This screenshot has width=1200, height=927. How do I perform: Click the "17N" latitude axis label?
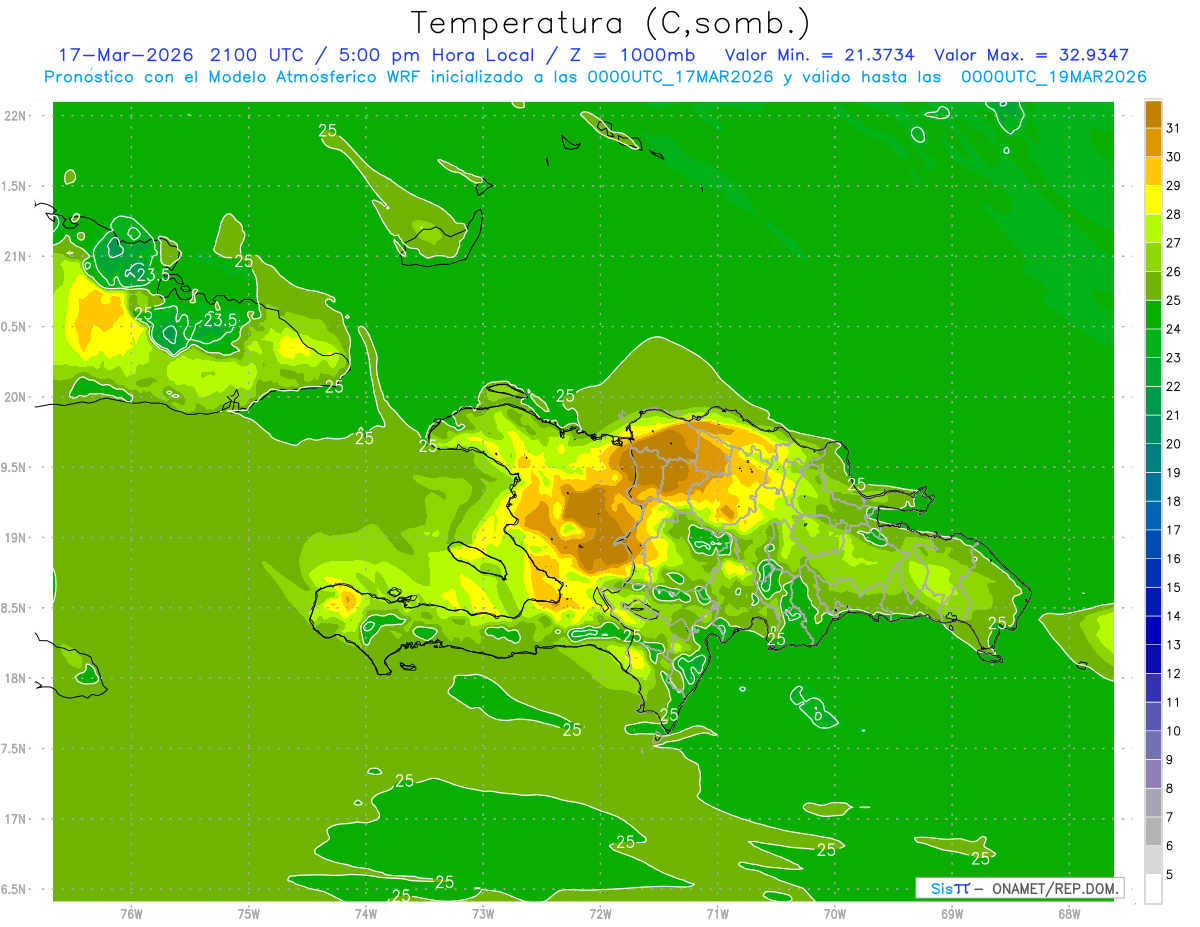[16, 820]
